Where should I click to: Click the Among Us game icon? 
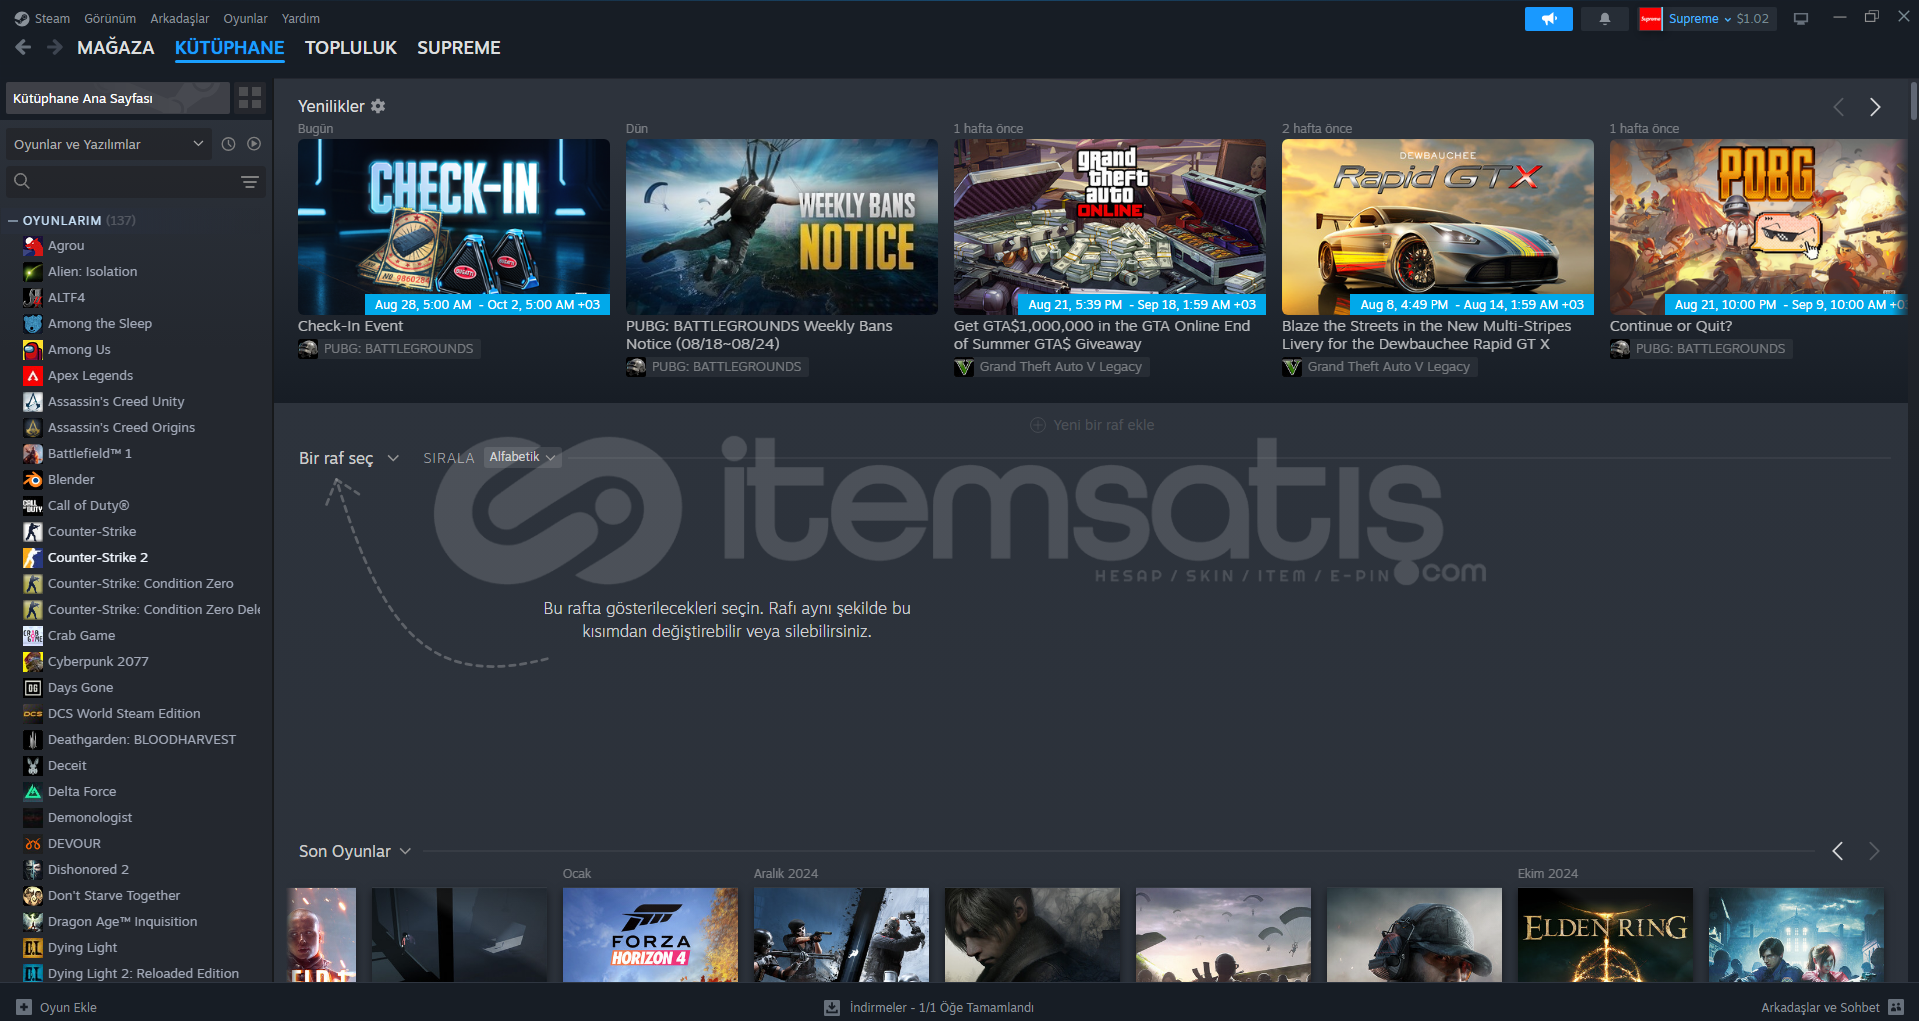(33, 350)
